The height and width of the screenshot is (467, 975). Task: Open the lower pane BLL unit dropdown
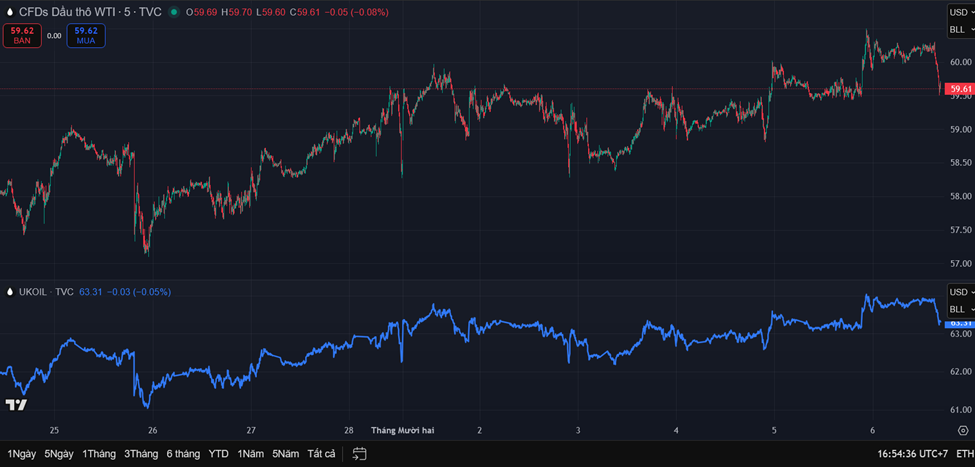pyautogui.click(x=961, y=309)
